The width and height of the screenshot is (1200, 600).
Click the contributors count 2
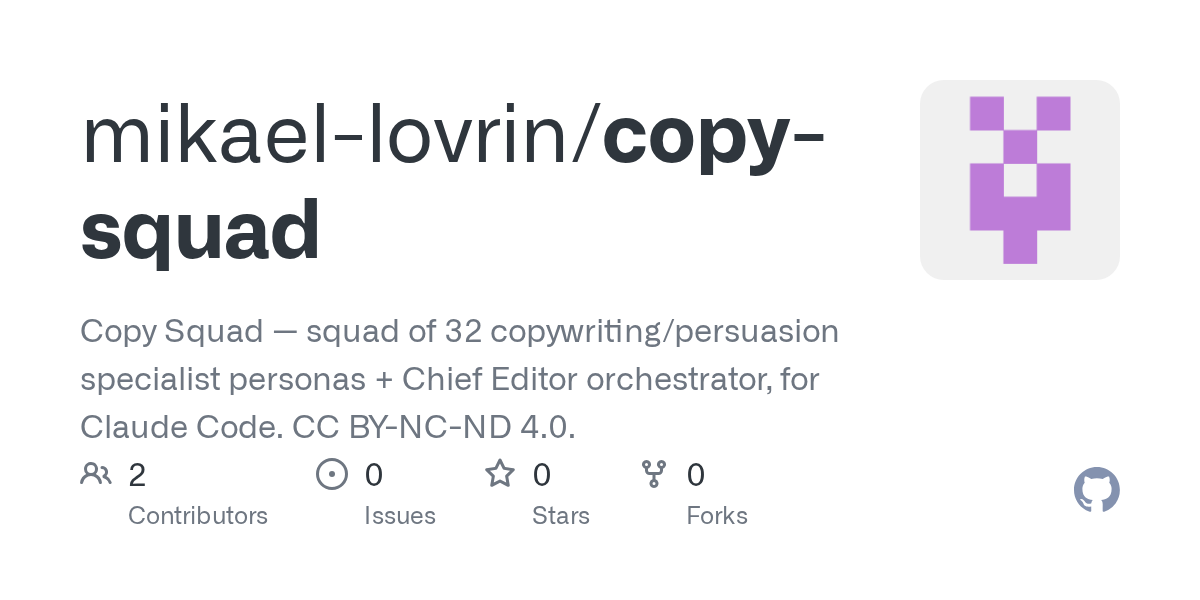137,475
